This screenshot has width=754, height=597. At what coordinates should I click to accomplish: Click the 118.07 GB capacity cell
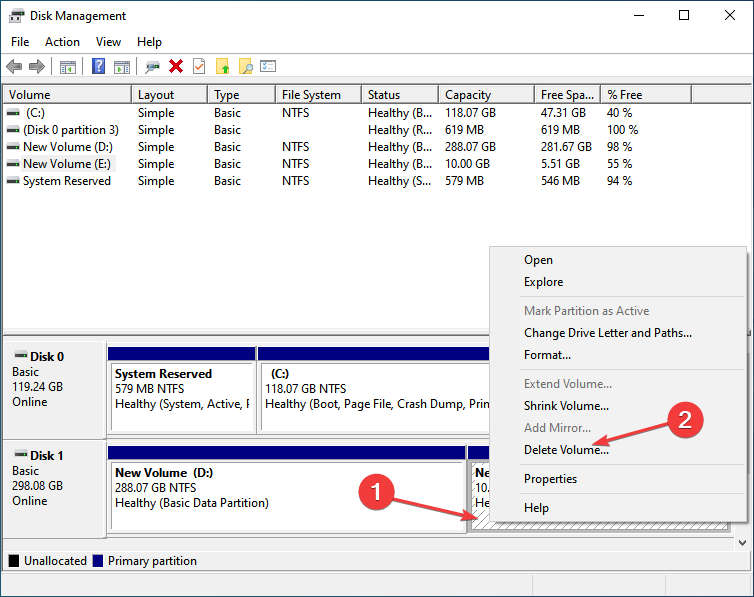coord(470,112)
